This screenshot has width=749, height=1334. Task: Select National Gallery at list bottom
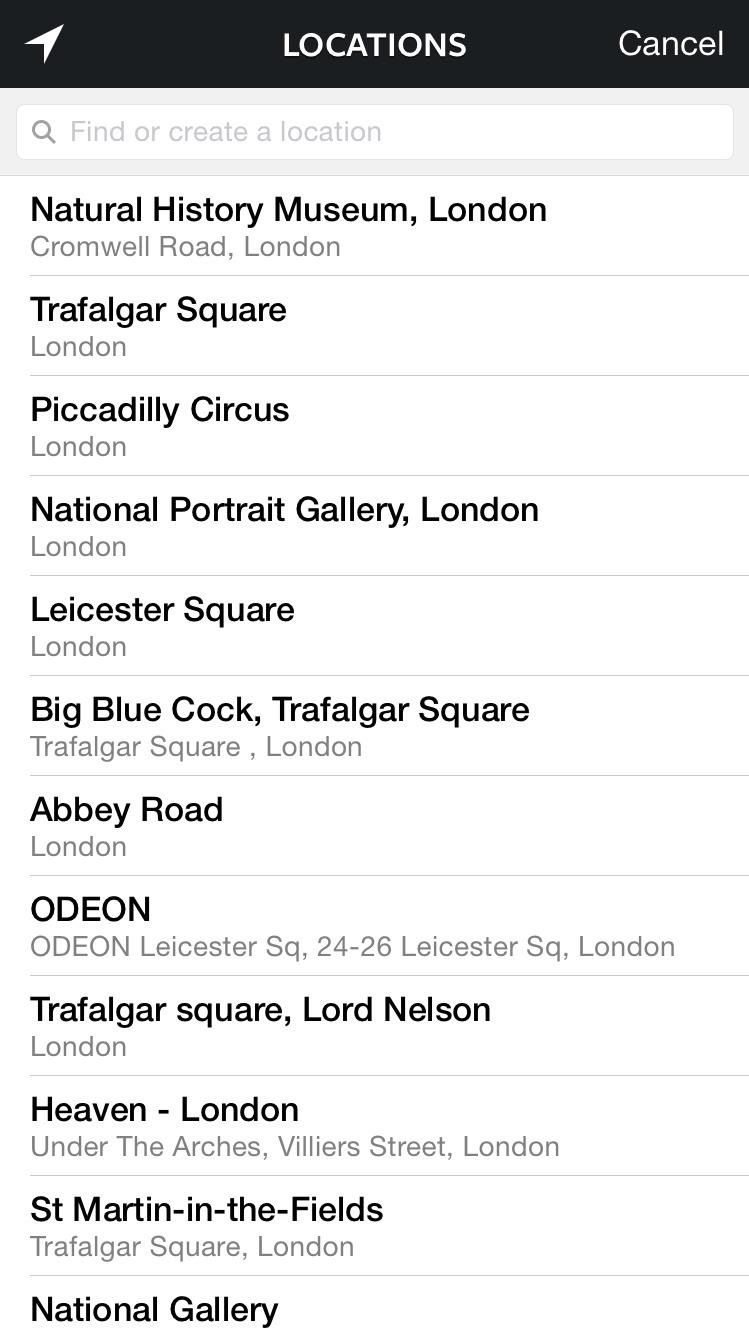pyautogui.click(x=154, y=1310)
